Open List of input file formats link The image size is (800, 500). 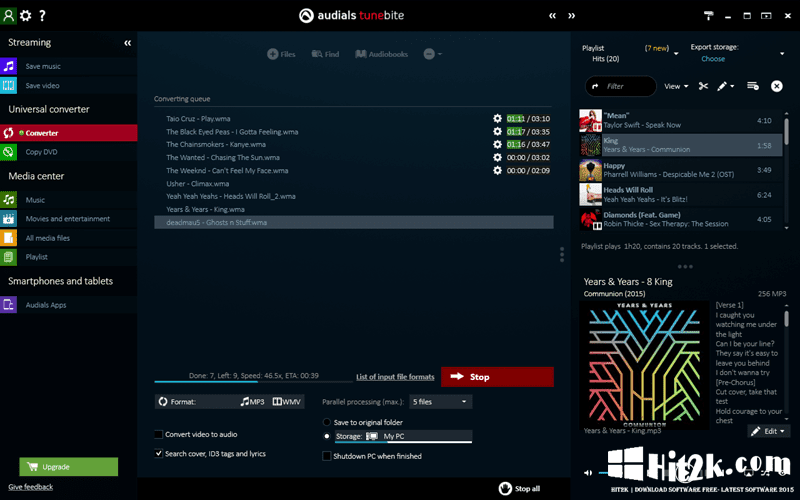click(395, 377)
